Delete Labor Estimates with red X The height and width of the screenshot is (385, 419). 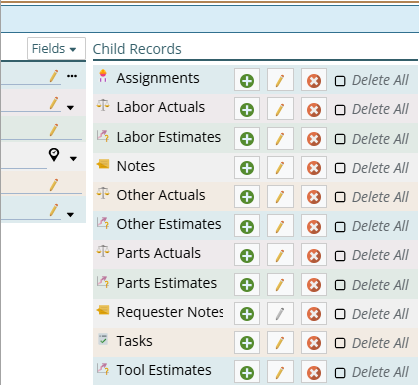(314, 138)
